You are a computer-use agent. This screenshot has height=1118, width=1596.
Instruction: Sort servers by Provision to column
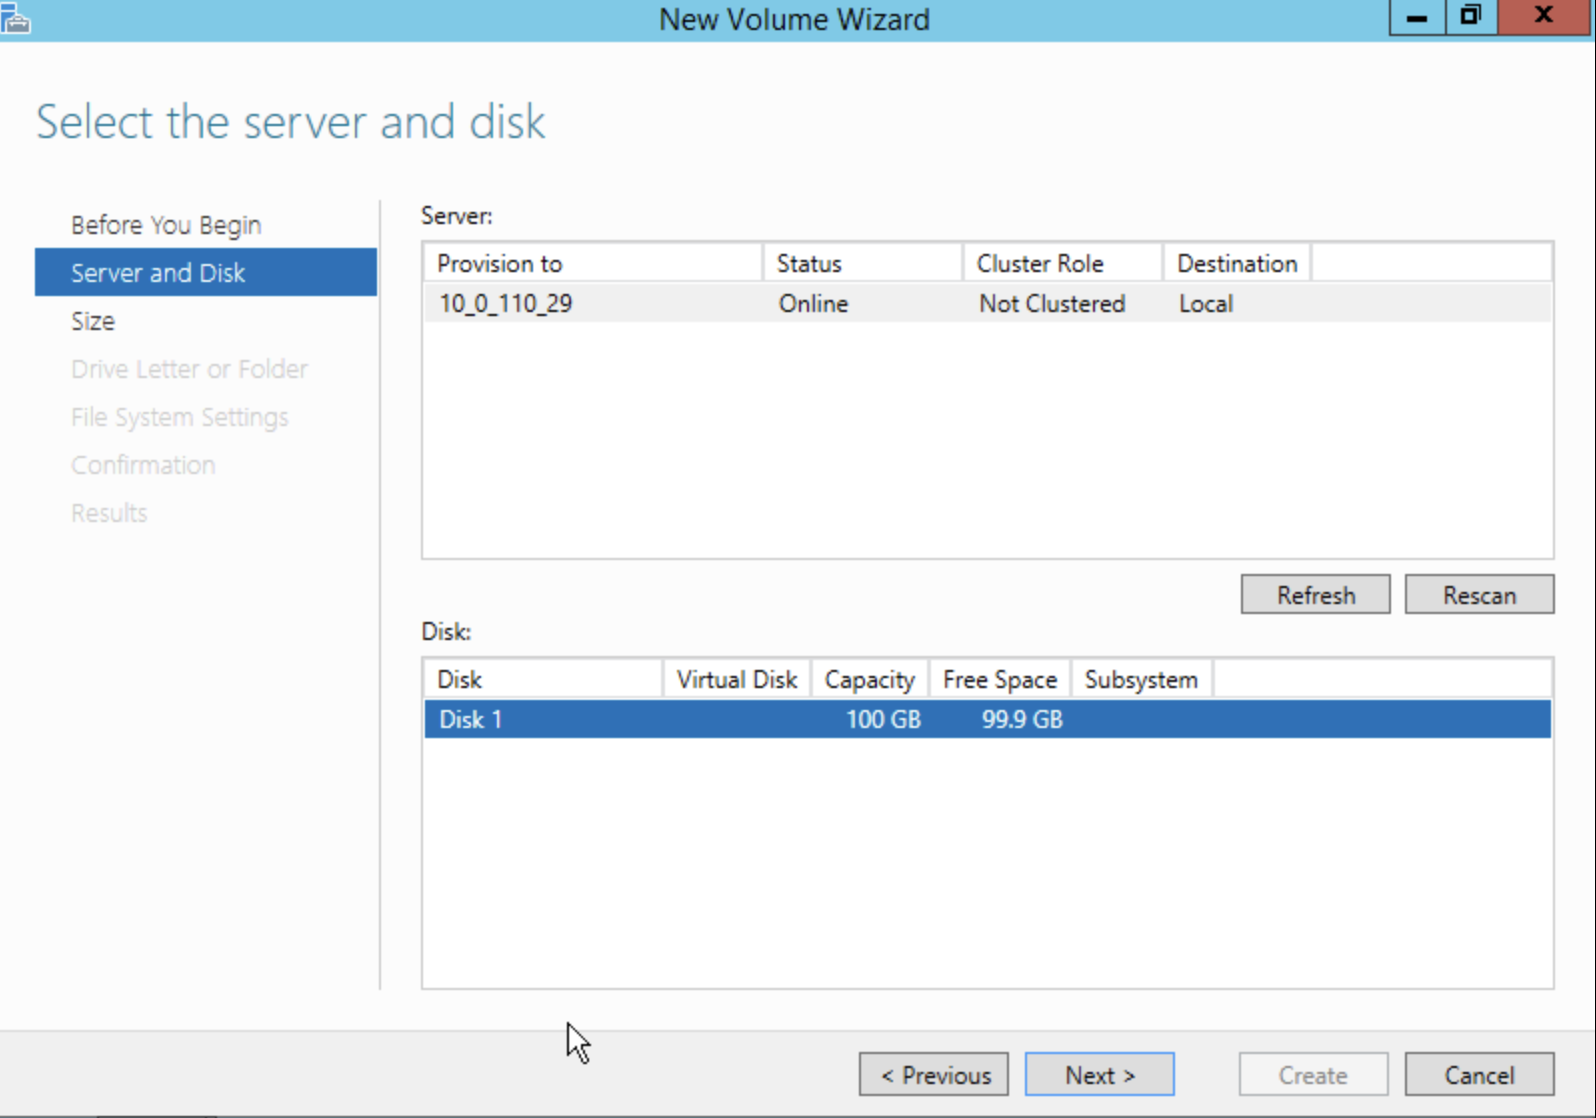500,264
